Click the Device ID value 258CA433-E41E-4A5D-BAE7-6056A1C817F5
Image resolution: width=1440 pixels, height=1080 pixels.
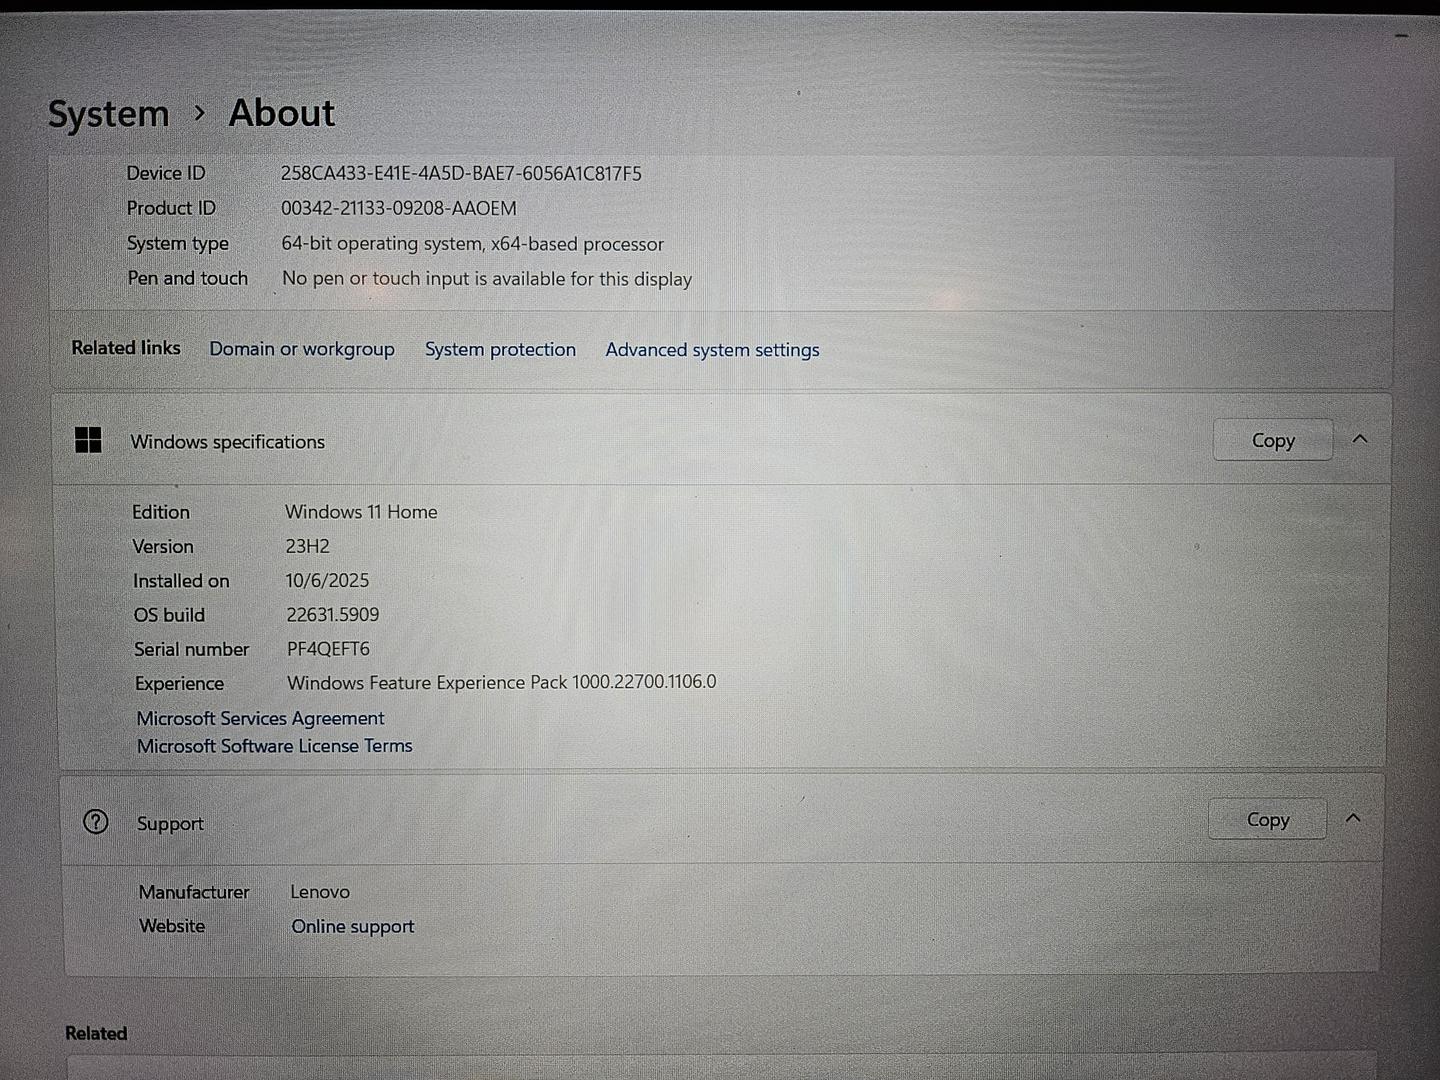point(461,173)
